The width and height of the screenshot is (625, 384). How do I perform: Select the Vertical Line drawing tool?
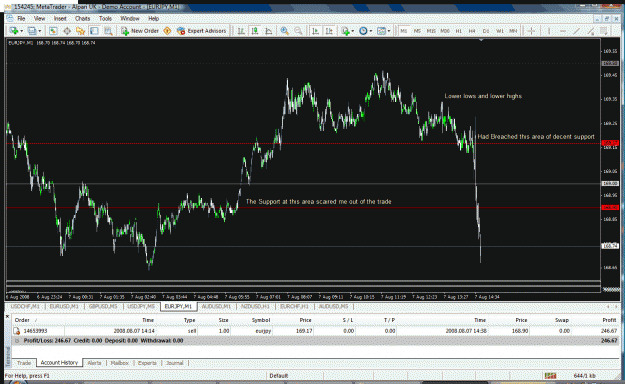pyautogui.click(x=549, y=31)
